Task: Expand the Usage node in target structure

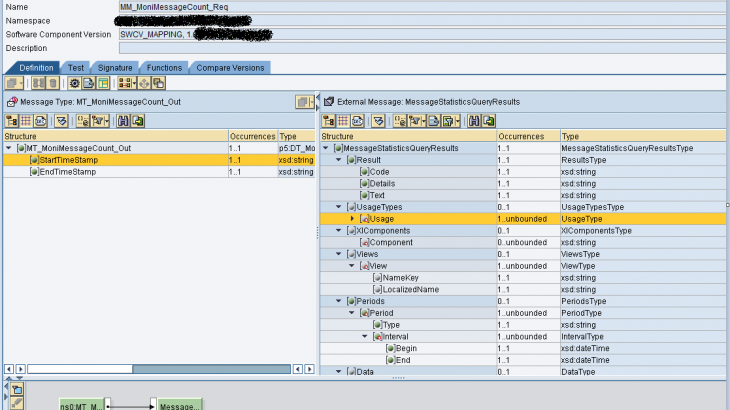Action: 351,218
